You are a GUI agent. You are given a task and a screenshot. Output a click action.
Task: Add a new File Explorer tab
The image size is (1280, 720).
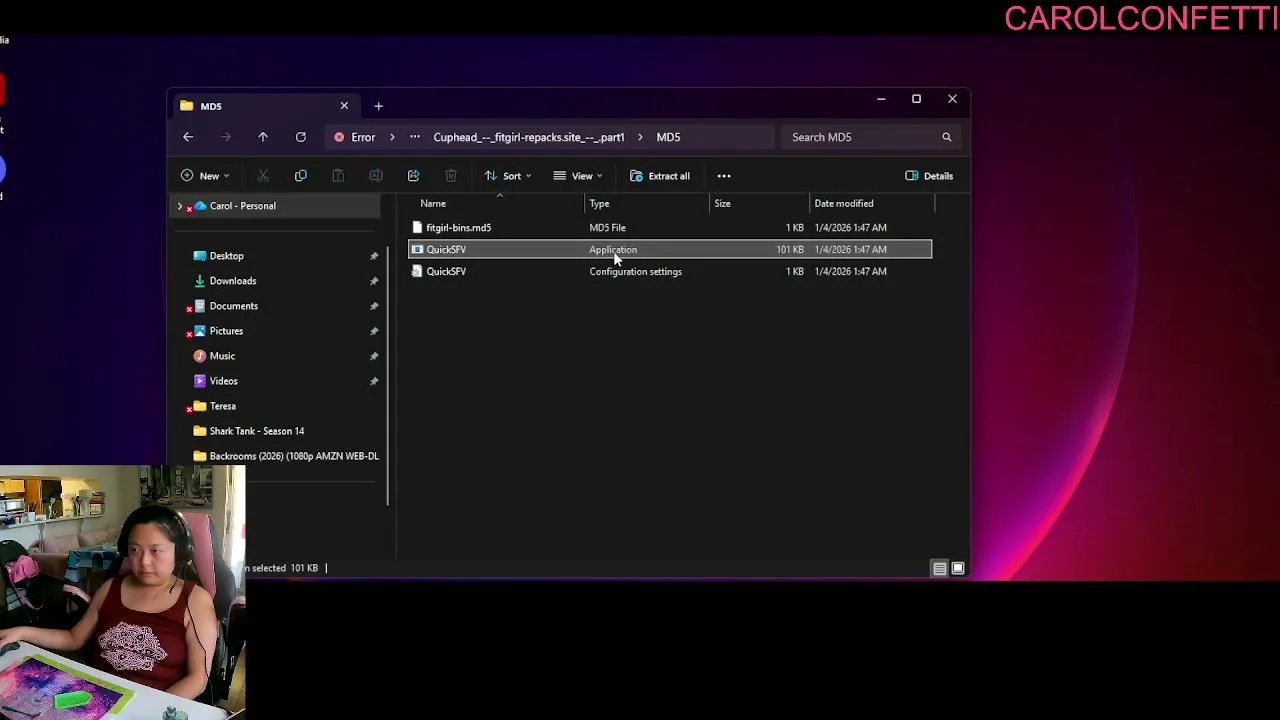(378, 106)
